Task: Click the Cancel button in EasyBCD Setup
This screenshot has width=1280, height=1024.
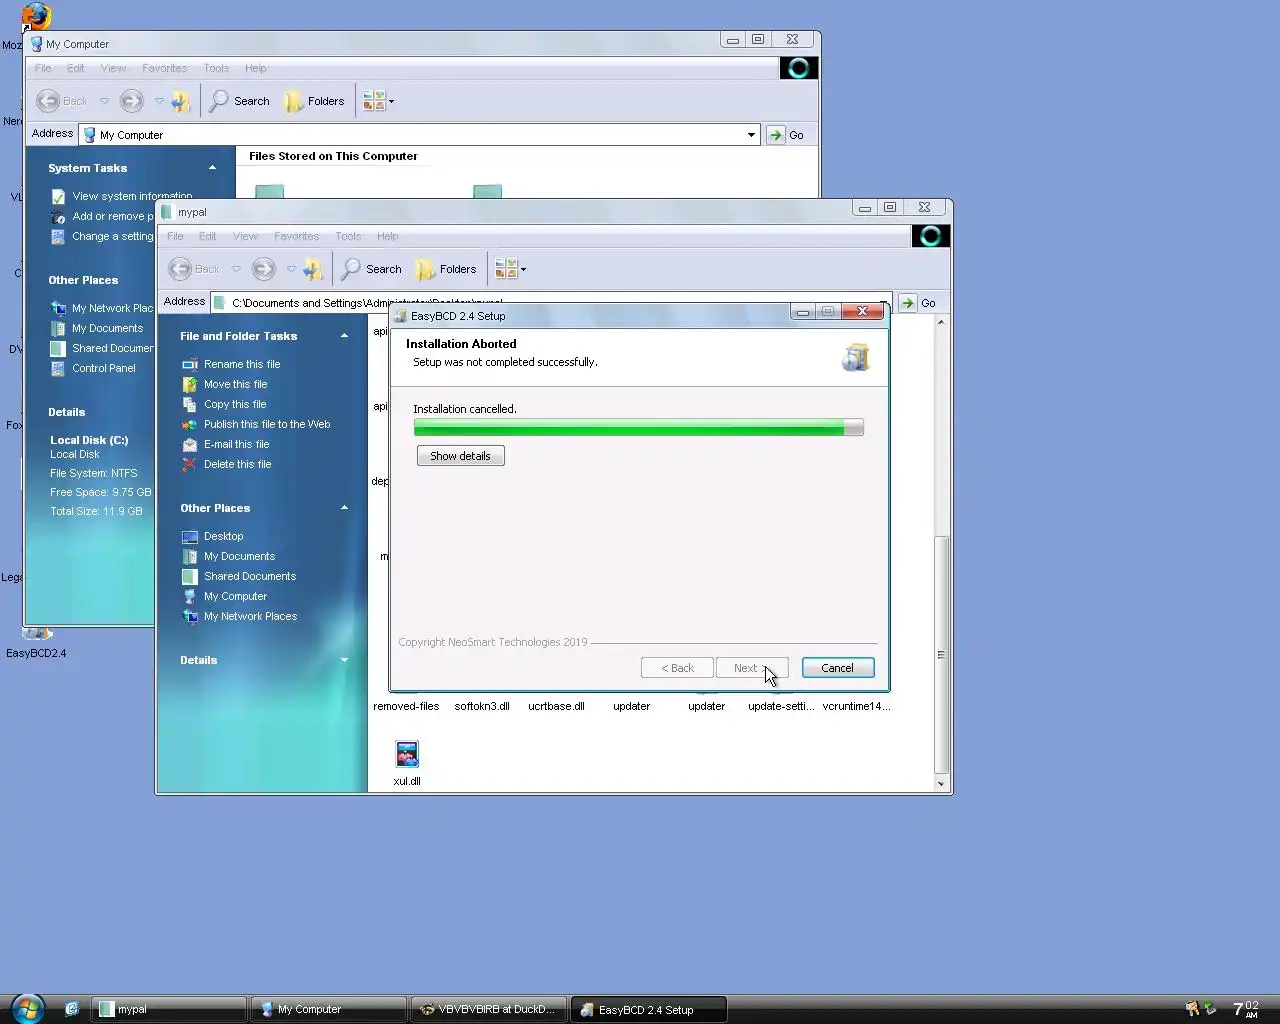Action: (x=837, y=668)
